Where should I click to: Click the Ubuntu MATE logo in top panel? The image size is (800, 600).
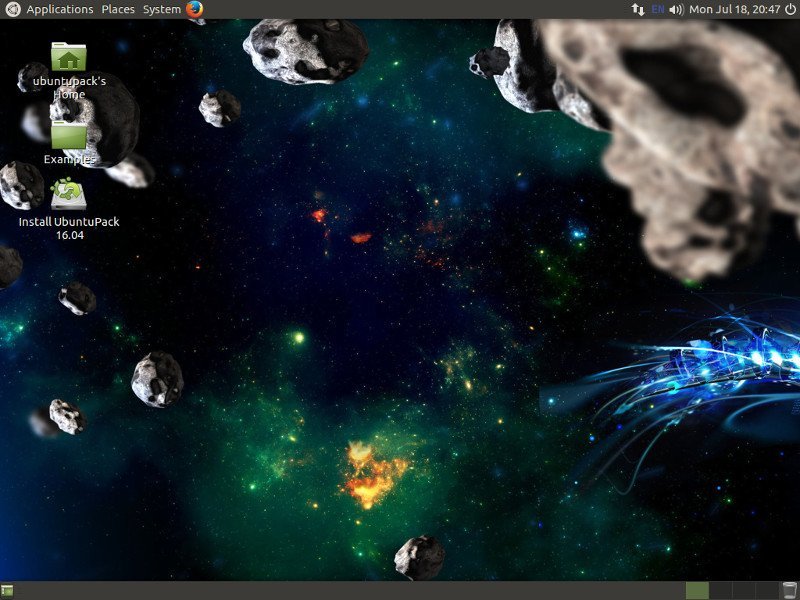pos(12,9)
